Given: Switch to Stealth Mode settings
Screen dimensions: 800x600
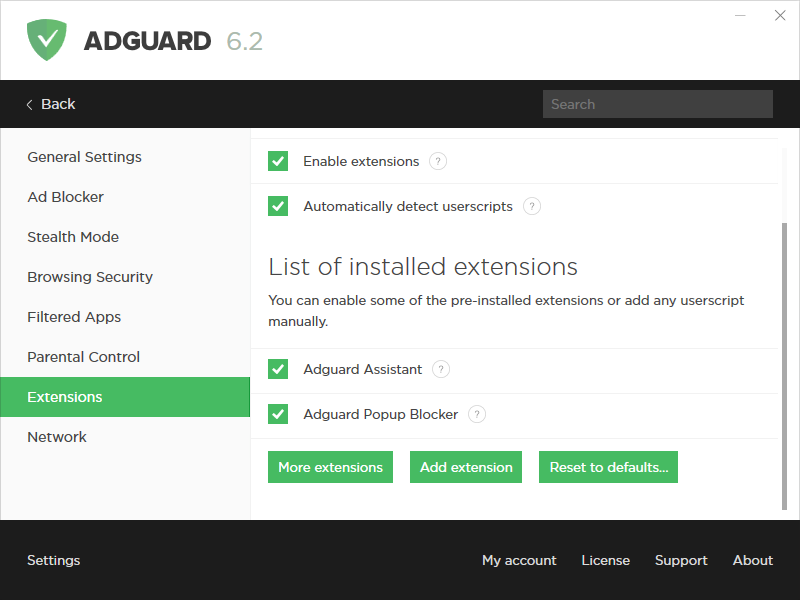Looking at the screenshot, I should click(73, 237).
